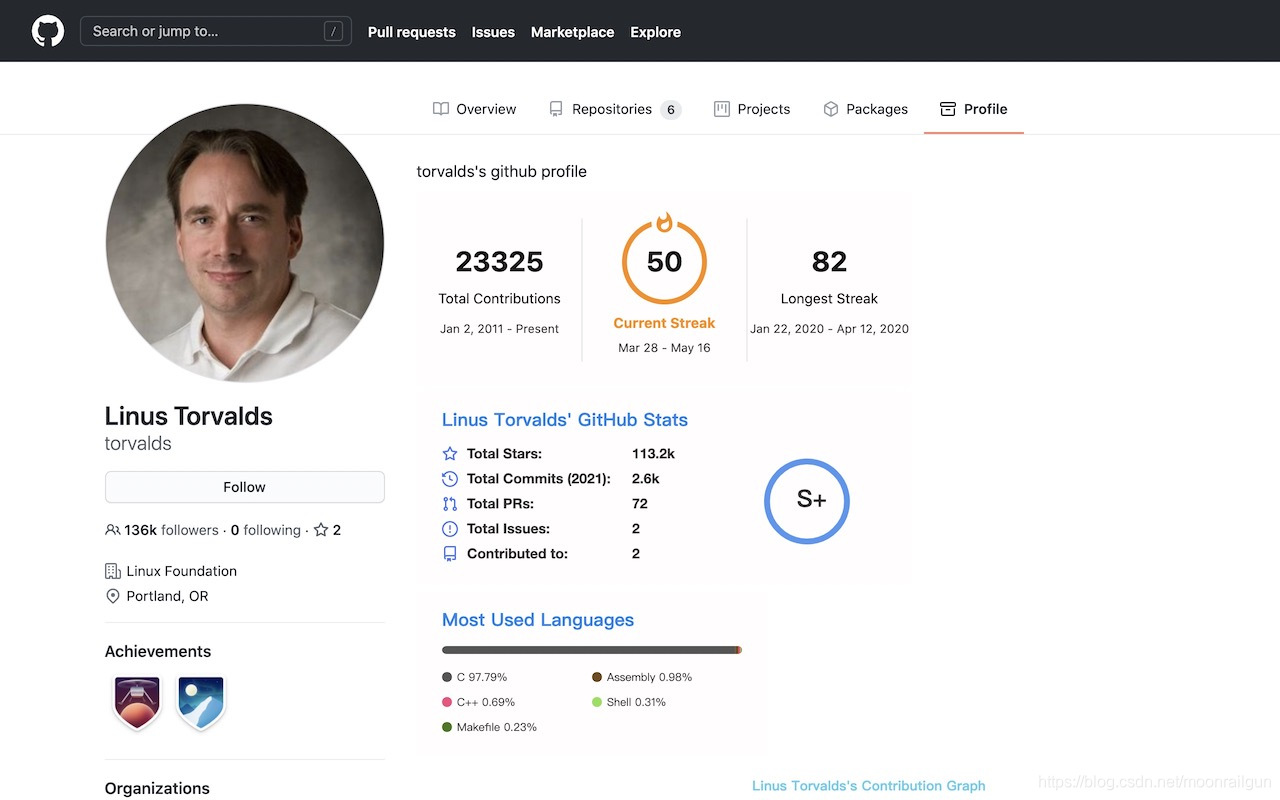Open Linus Torvalds' GitHub Stats heading
The width and height of the screenshot is (1280, 800).
(565, 420)
